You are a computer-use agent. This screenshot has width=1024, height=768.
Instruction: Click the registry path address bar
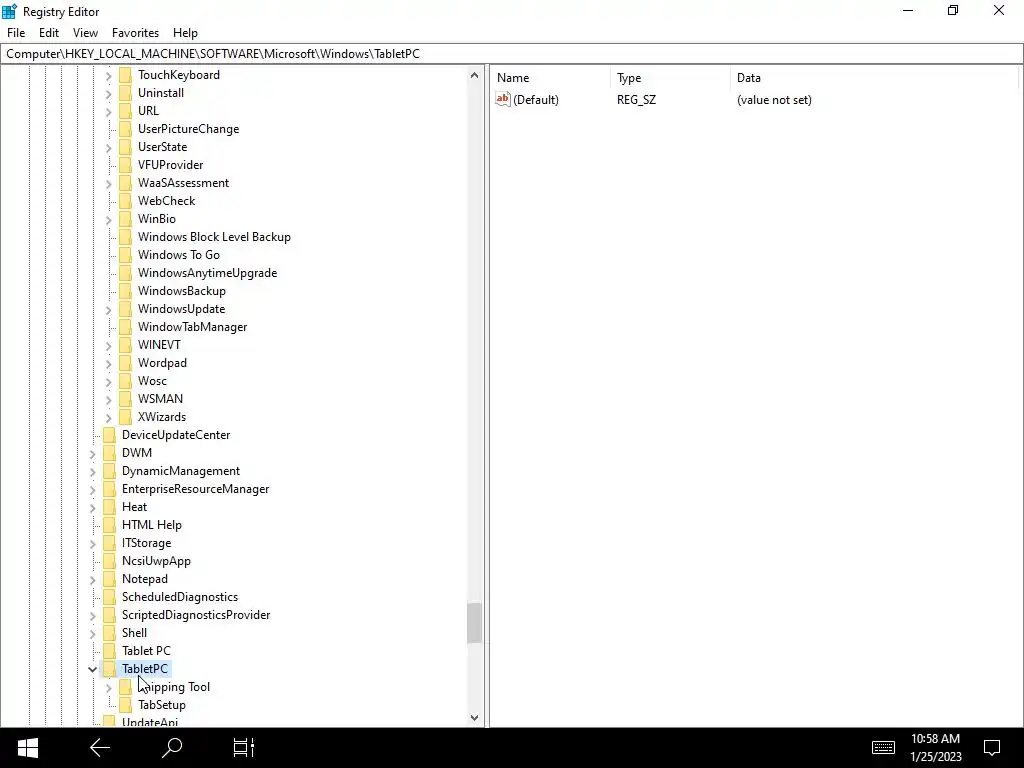click(x=511, y=54)
